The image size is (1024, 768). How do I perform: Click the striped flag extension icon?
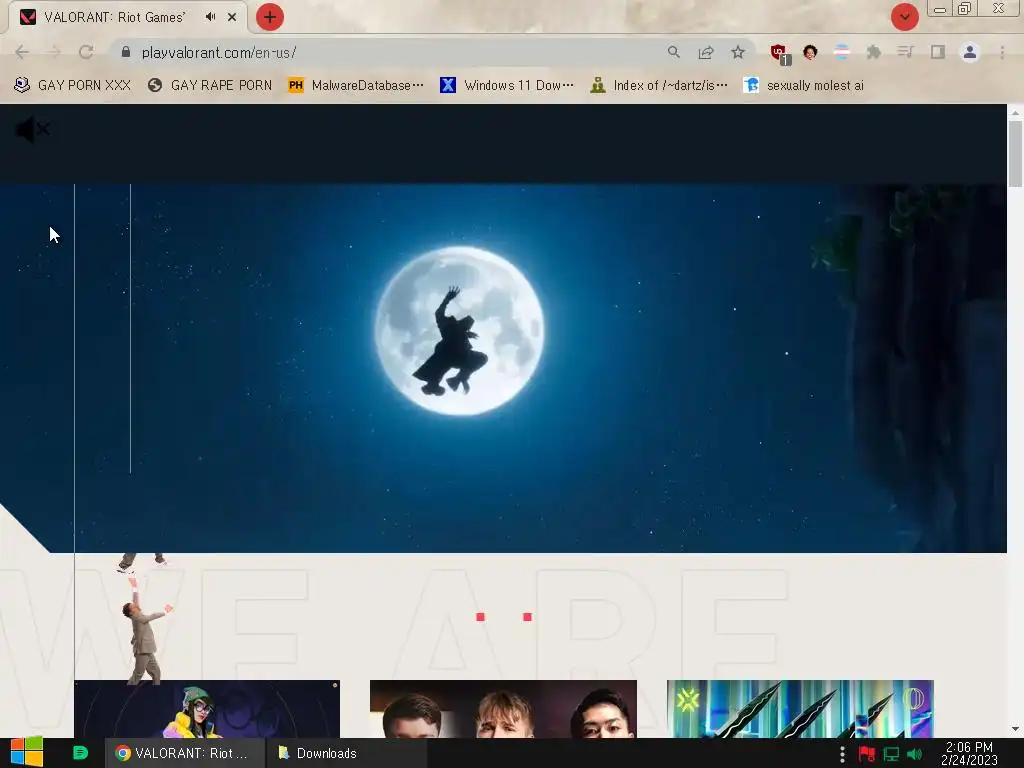[x=842, y=52]
